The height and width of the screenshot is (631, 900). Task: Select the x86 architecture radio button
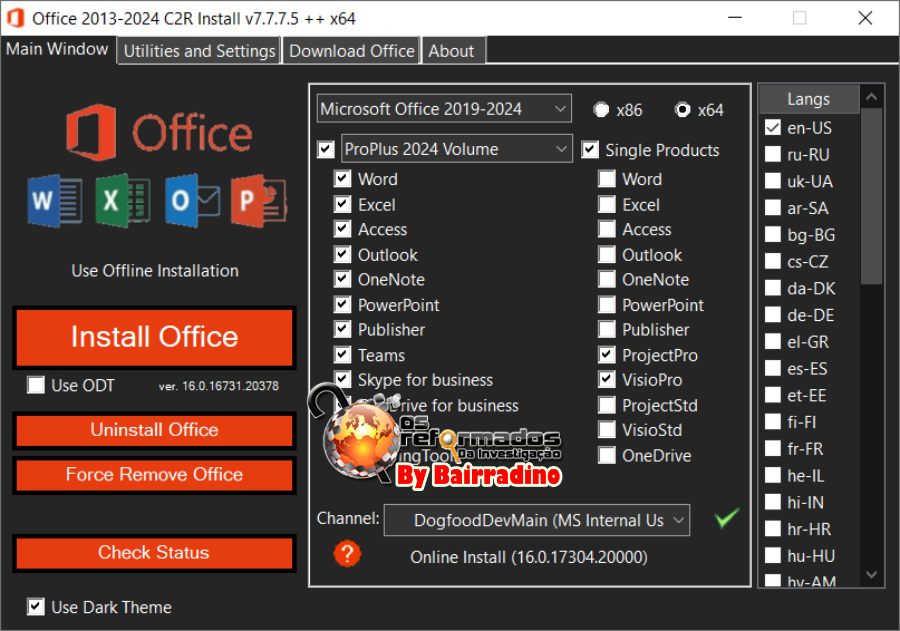click(x=601, y=110)
